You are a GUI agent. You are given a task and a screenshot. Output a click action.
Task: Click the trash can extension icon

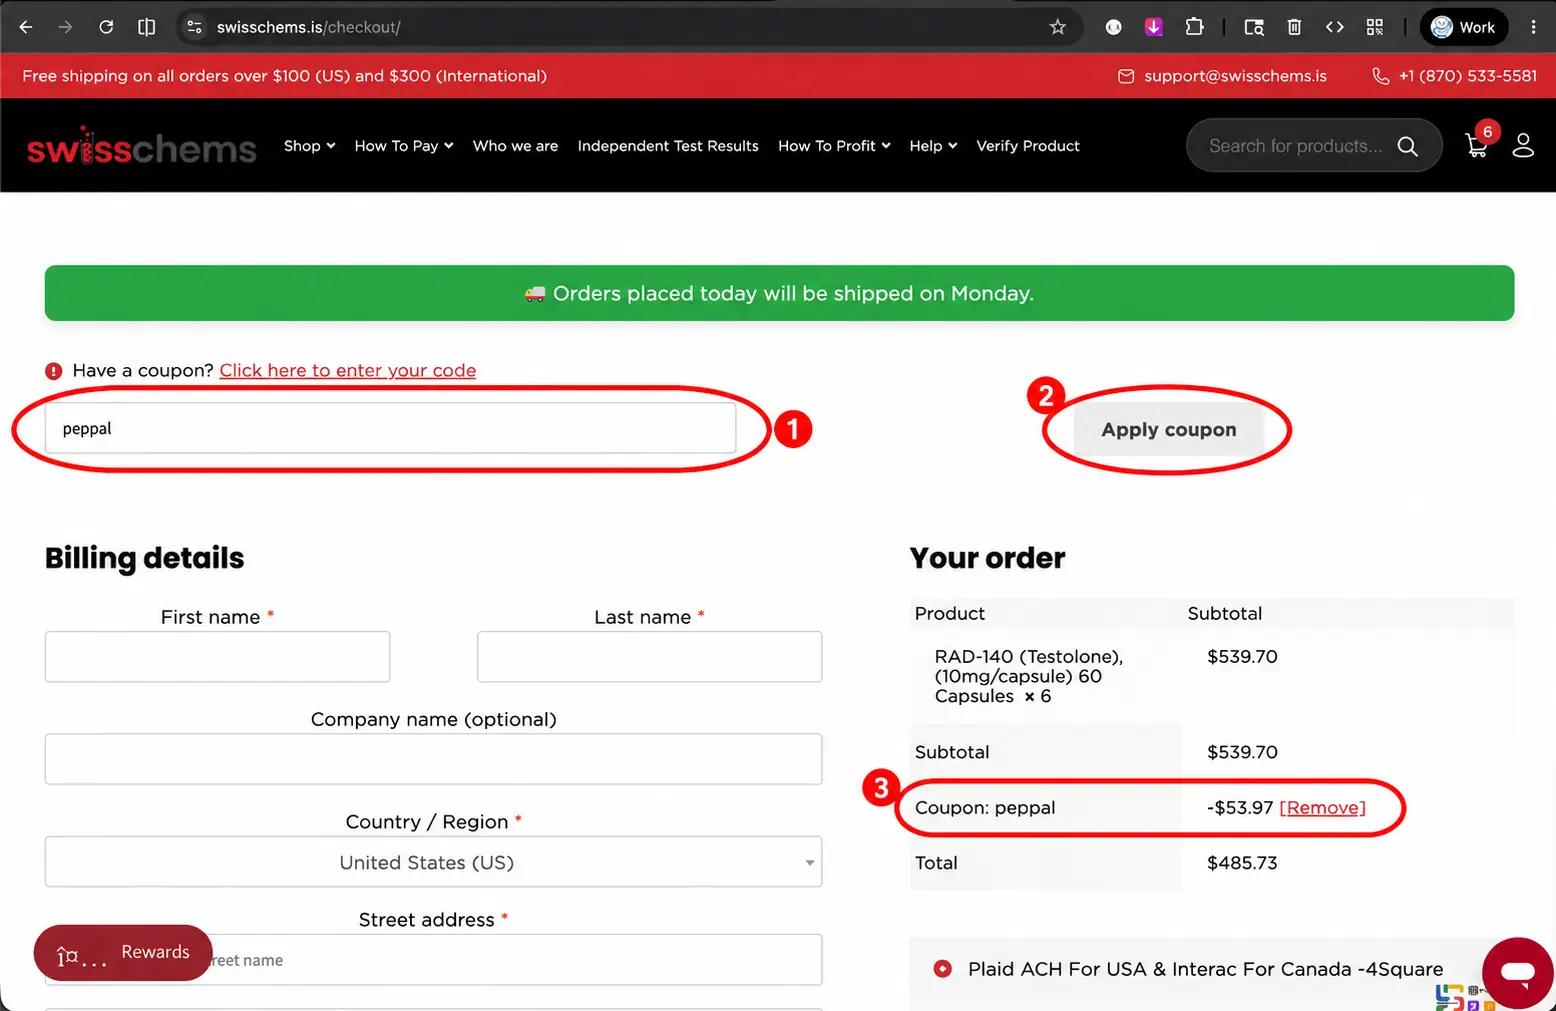point(1294,27)
